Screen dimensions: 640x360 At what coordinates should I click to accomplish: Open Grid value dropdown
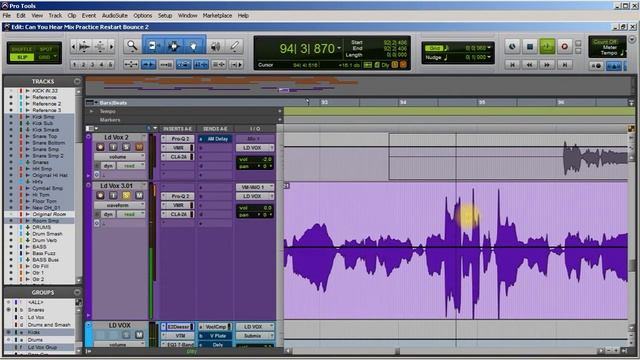coord(489,48)
